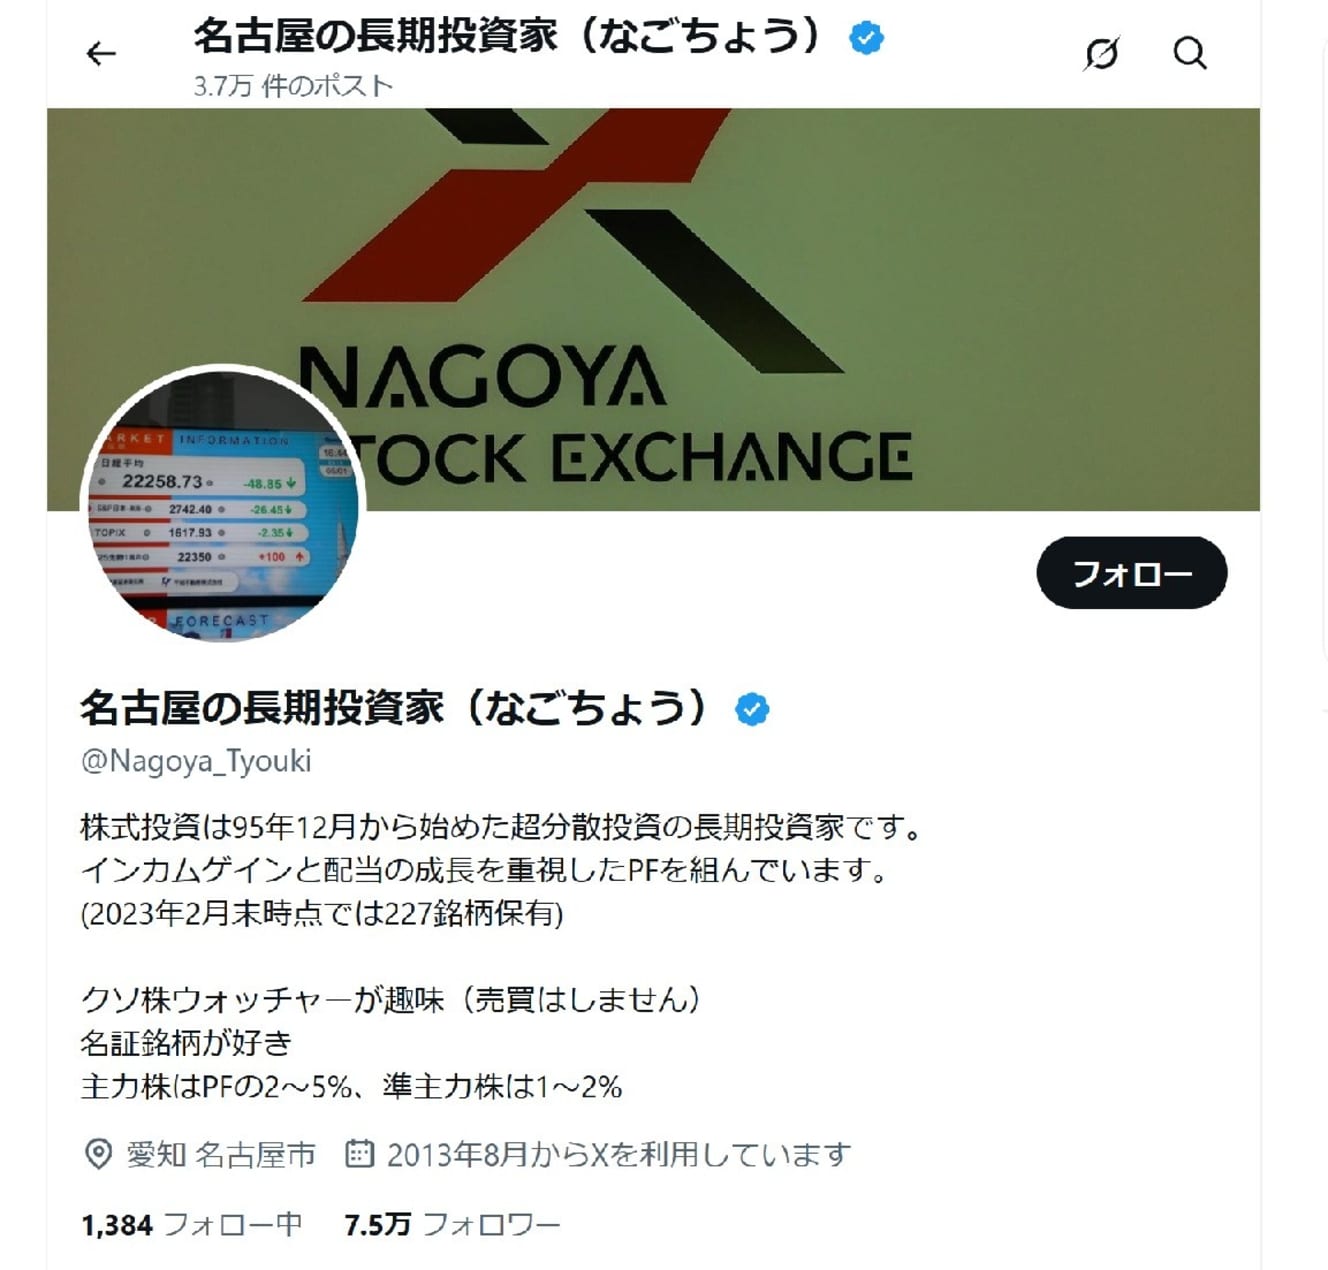Image resolution: width=1328 pixels, height=1270 pixels.
Task: Click the back arrow icon
Action: [x=101, y=53]
